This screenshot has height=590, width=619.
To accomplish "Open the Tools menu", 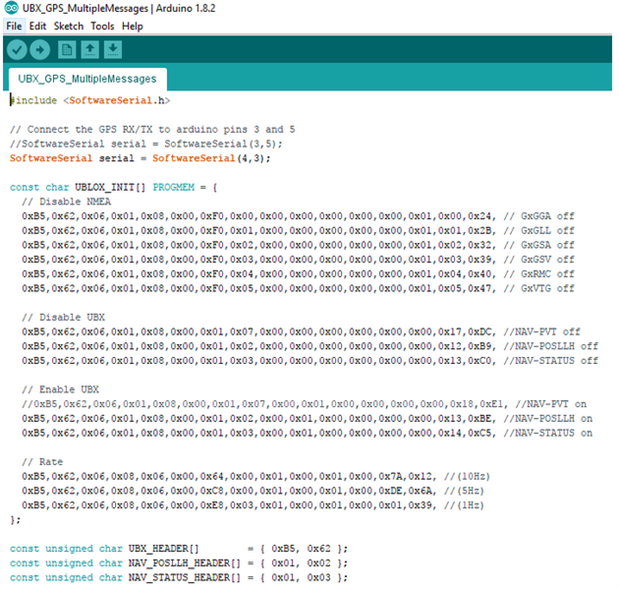I will (x=102, y=25).
